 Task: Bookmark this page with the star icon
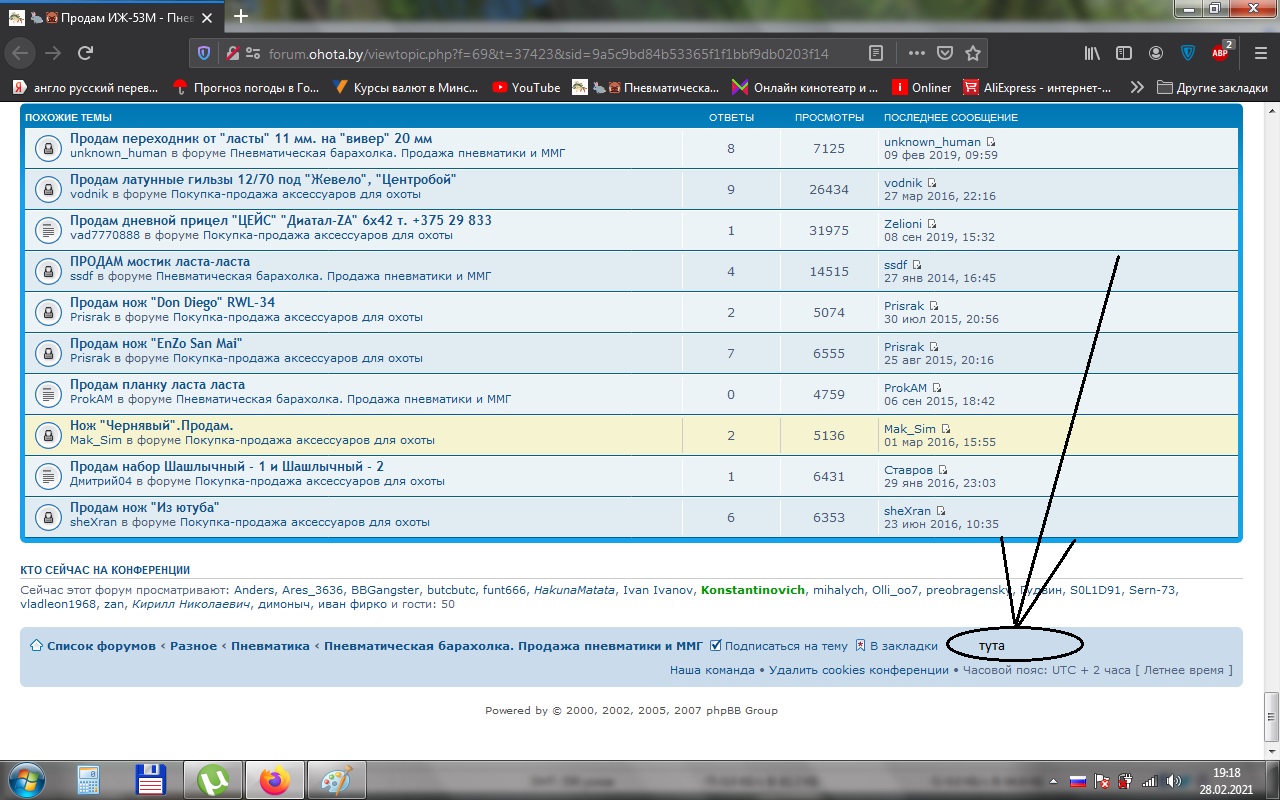click(973, 53)
